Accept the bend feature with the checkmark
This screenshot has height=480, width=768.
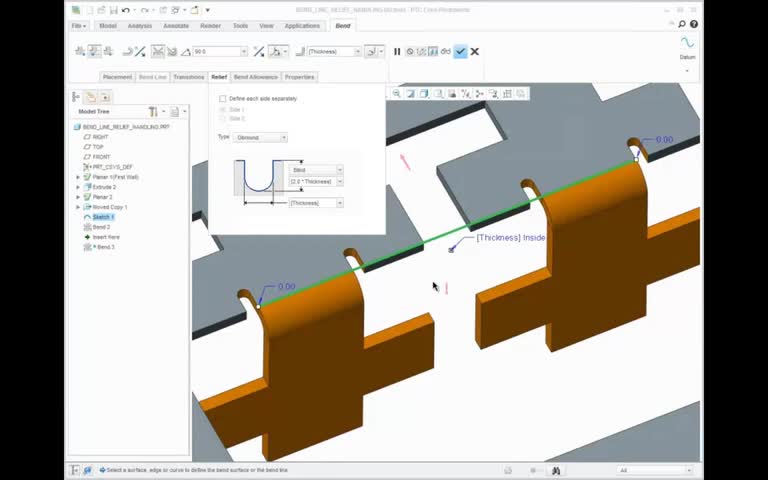click(x=460, y=51)
